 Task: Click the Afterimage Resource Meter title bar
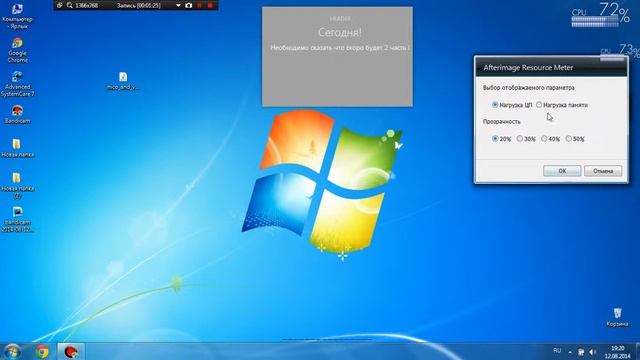point(551,67)
